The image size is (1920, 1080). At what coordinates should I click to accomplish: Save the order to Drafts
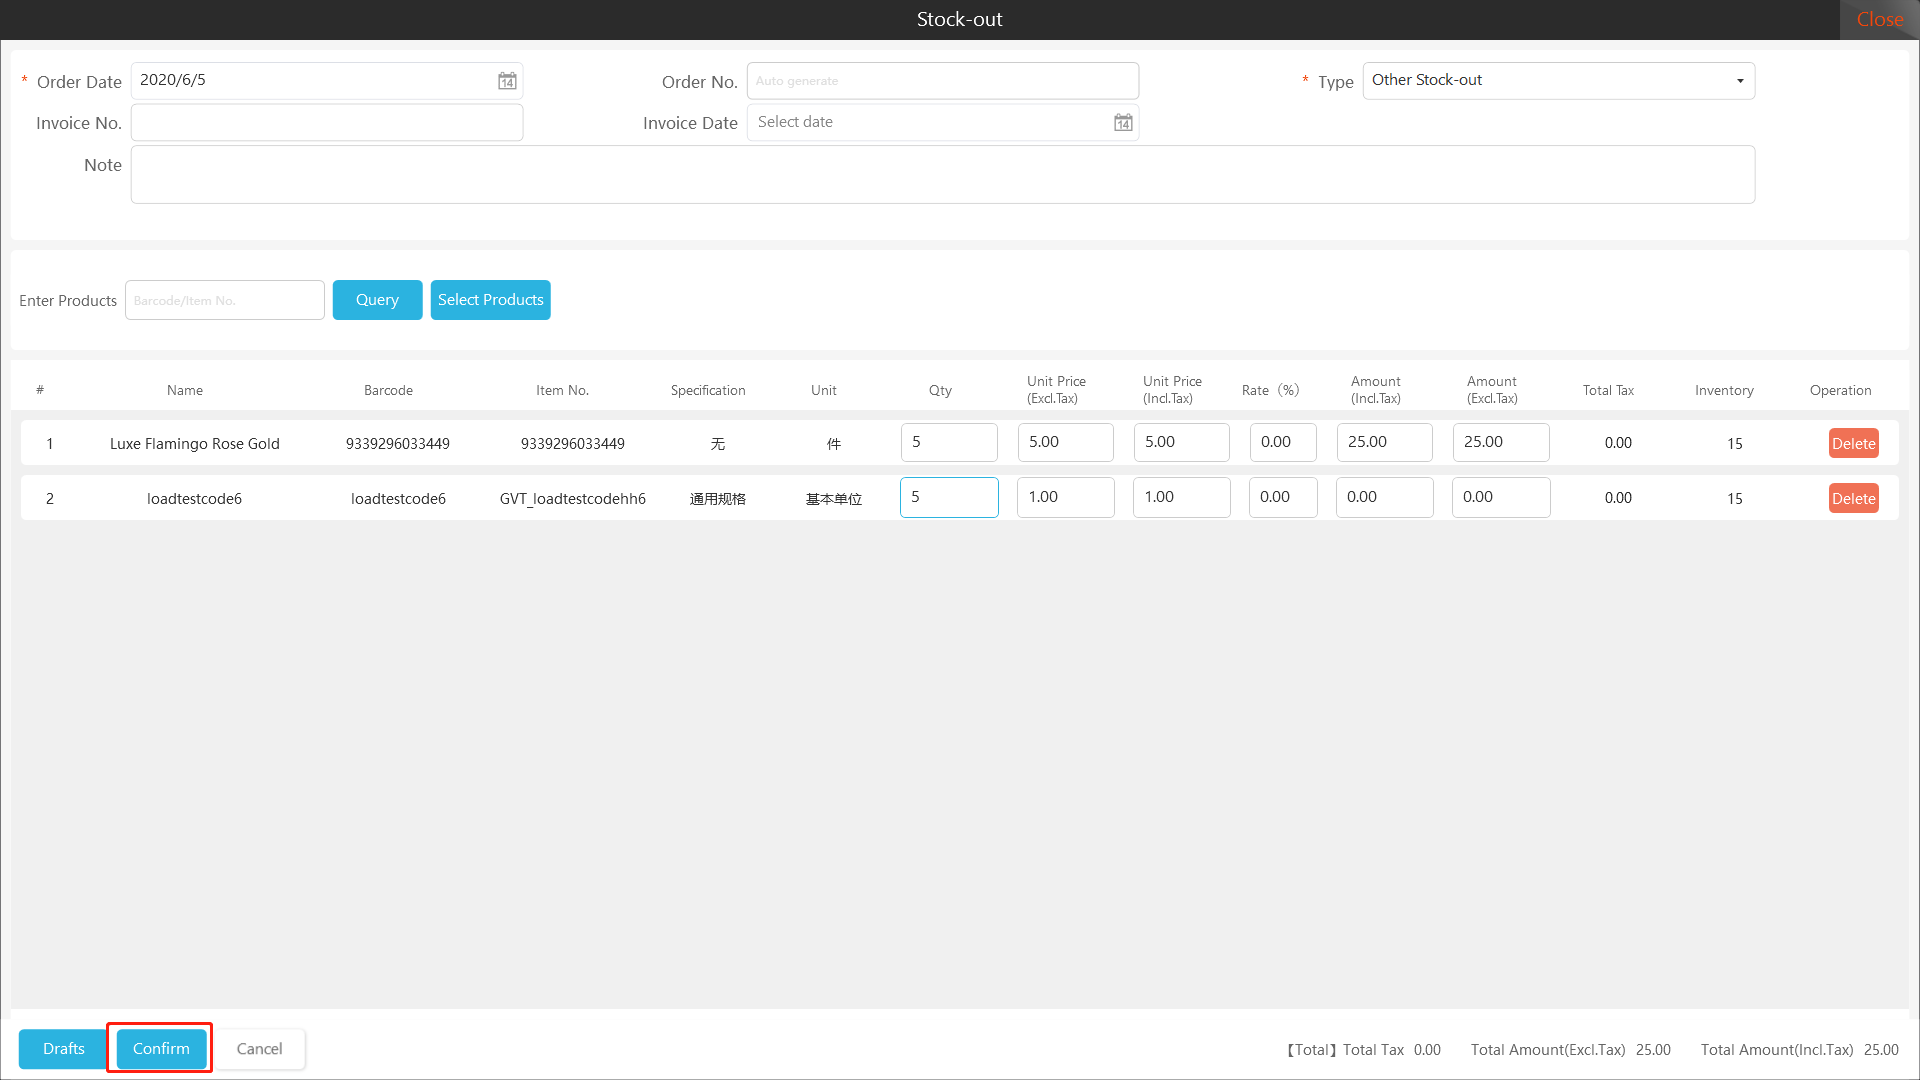pyautogui.click(x=64, y=1048)
